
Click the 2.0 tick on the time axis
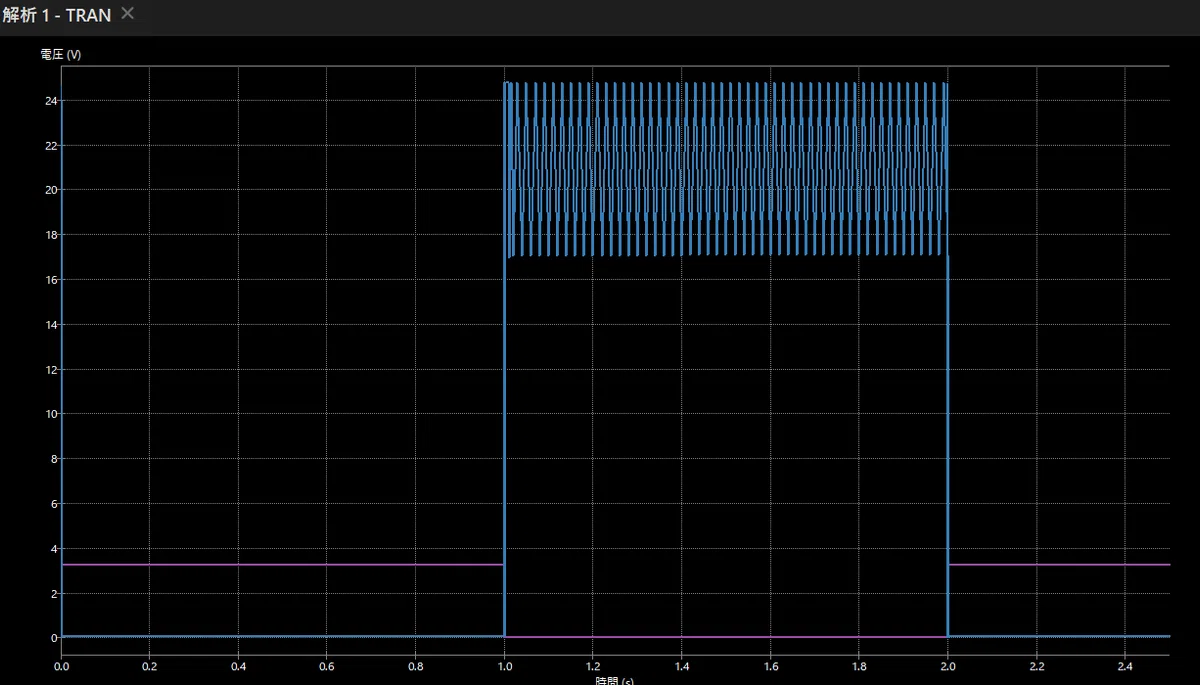(947, 664)
